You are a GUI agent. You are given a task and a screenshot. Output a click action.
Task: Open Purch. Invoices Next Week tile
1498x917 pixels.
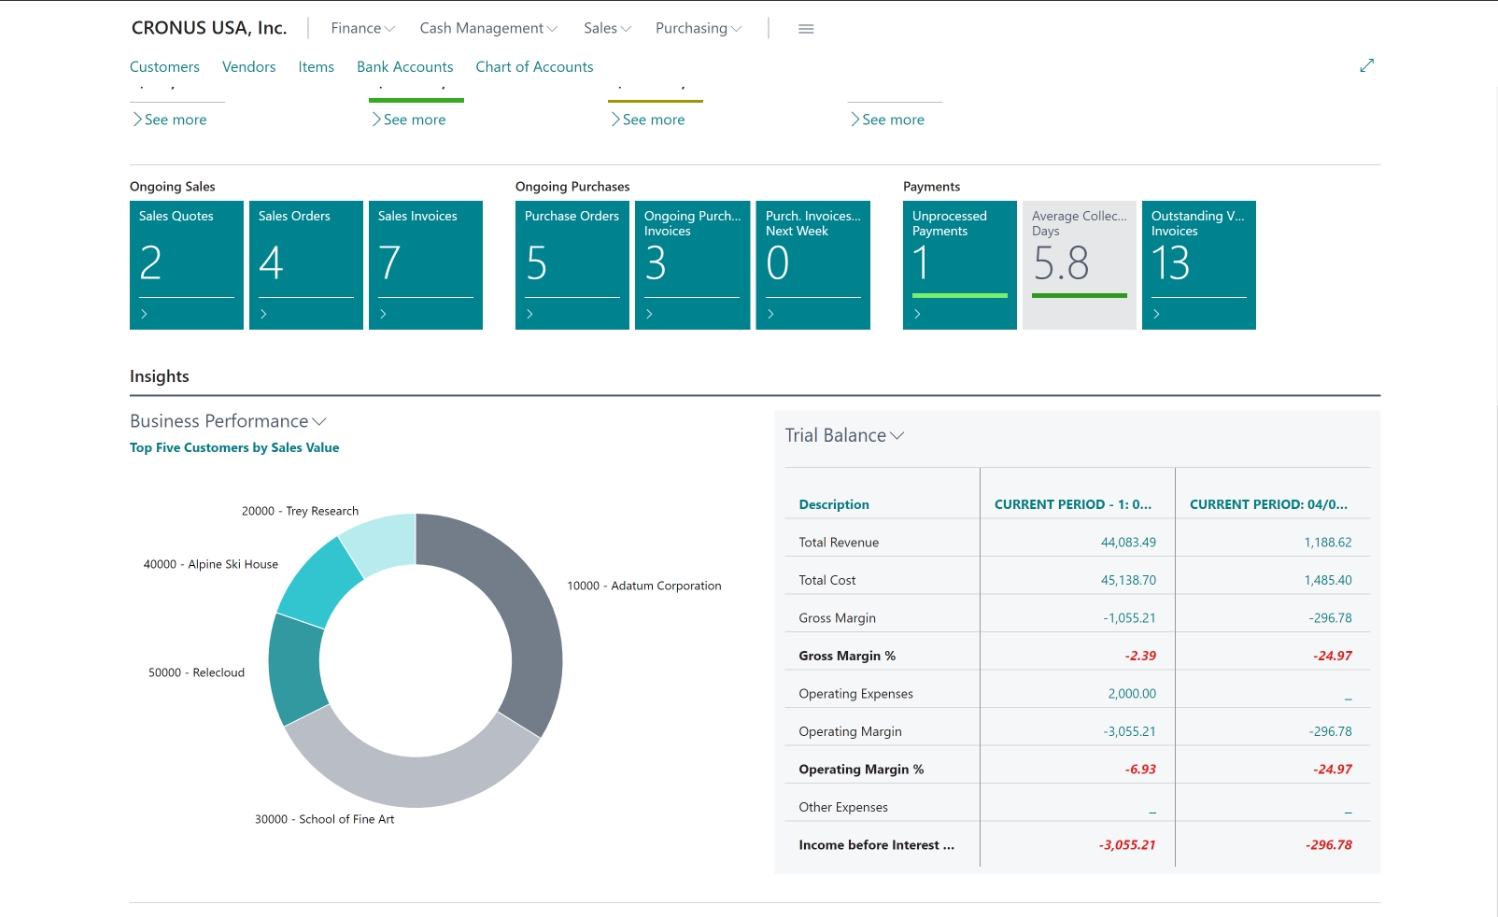813,265
